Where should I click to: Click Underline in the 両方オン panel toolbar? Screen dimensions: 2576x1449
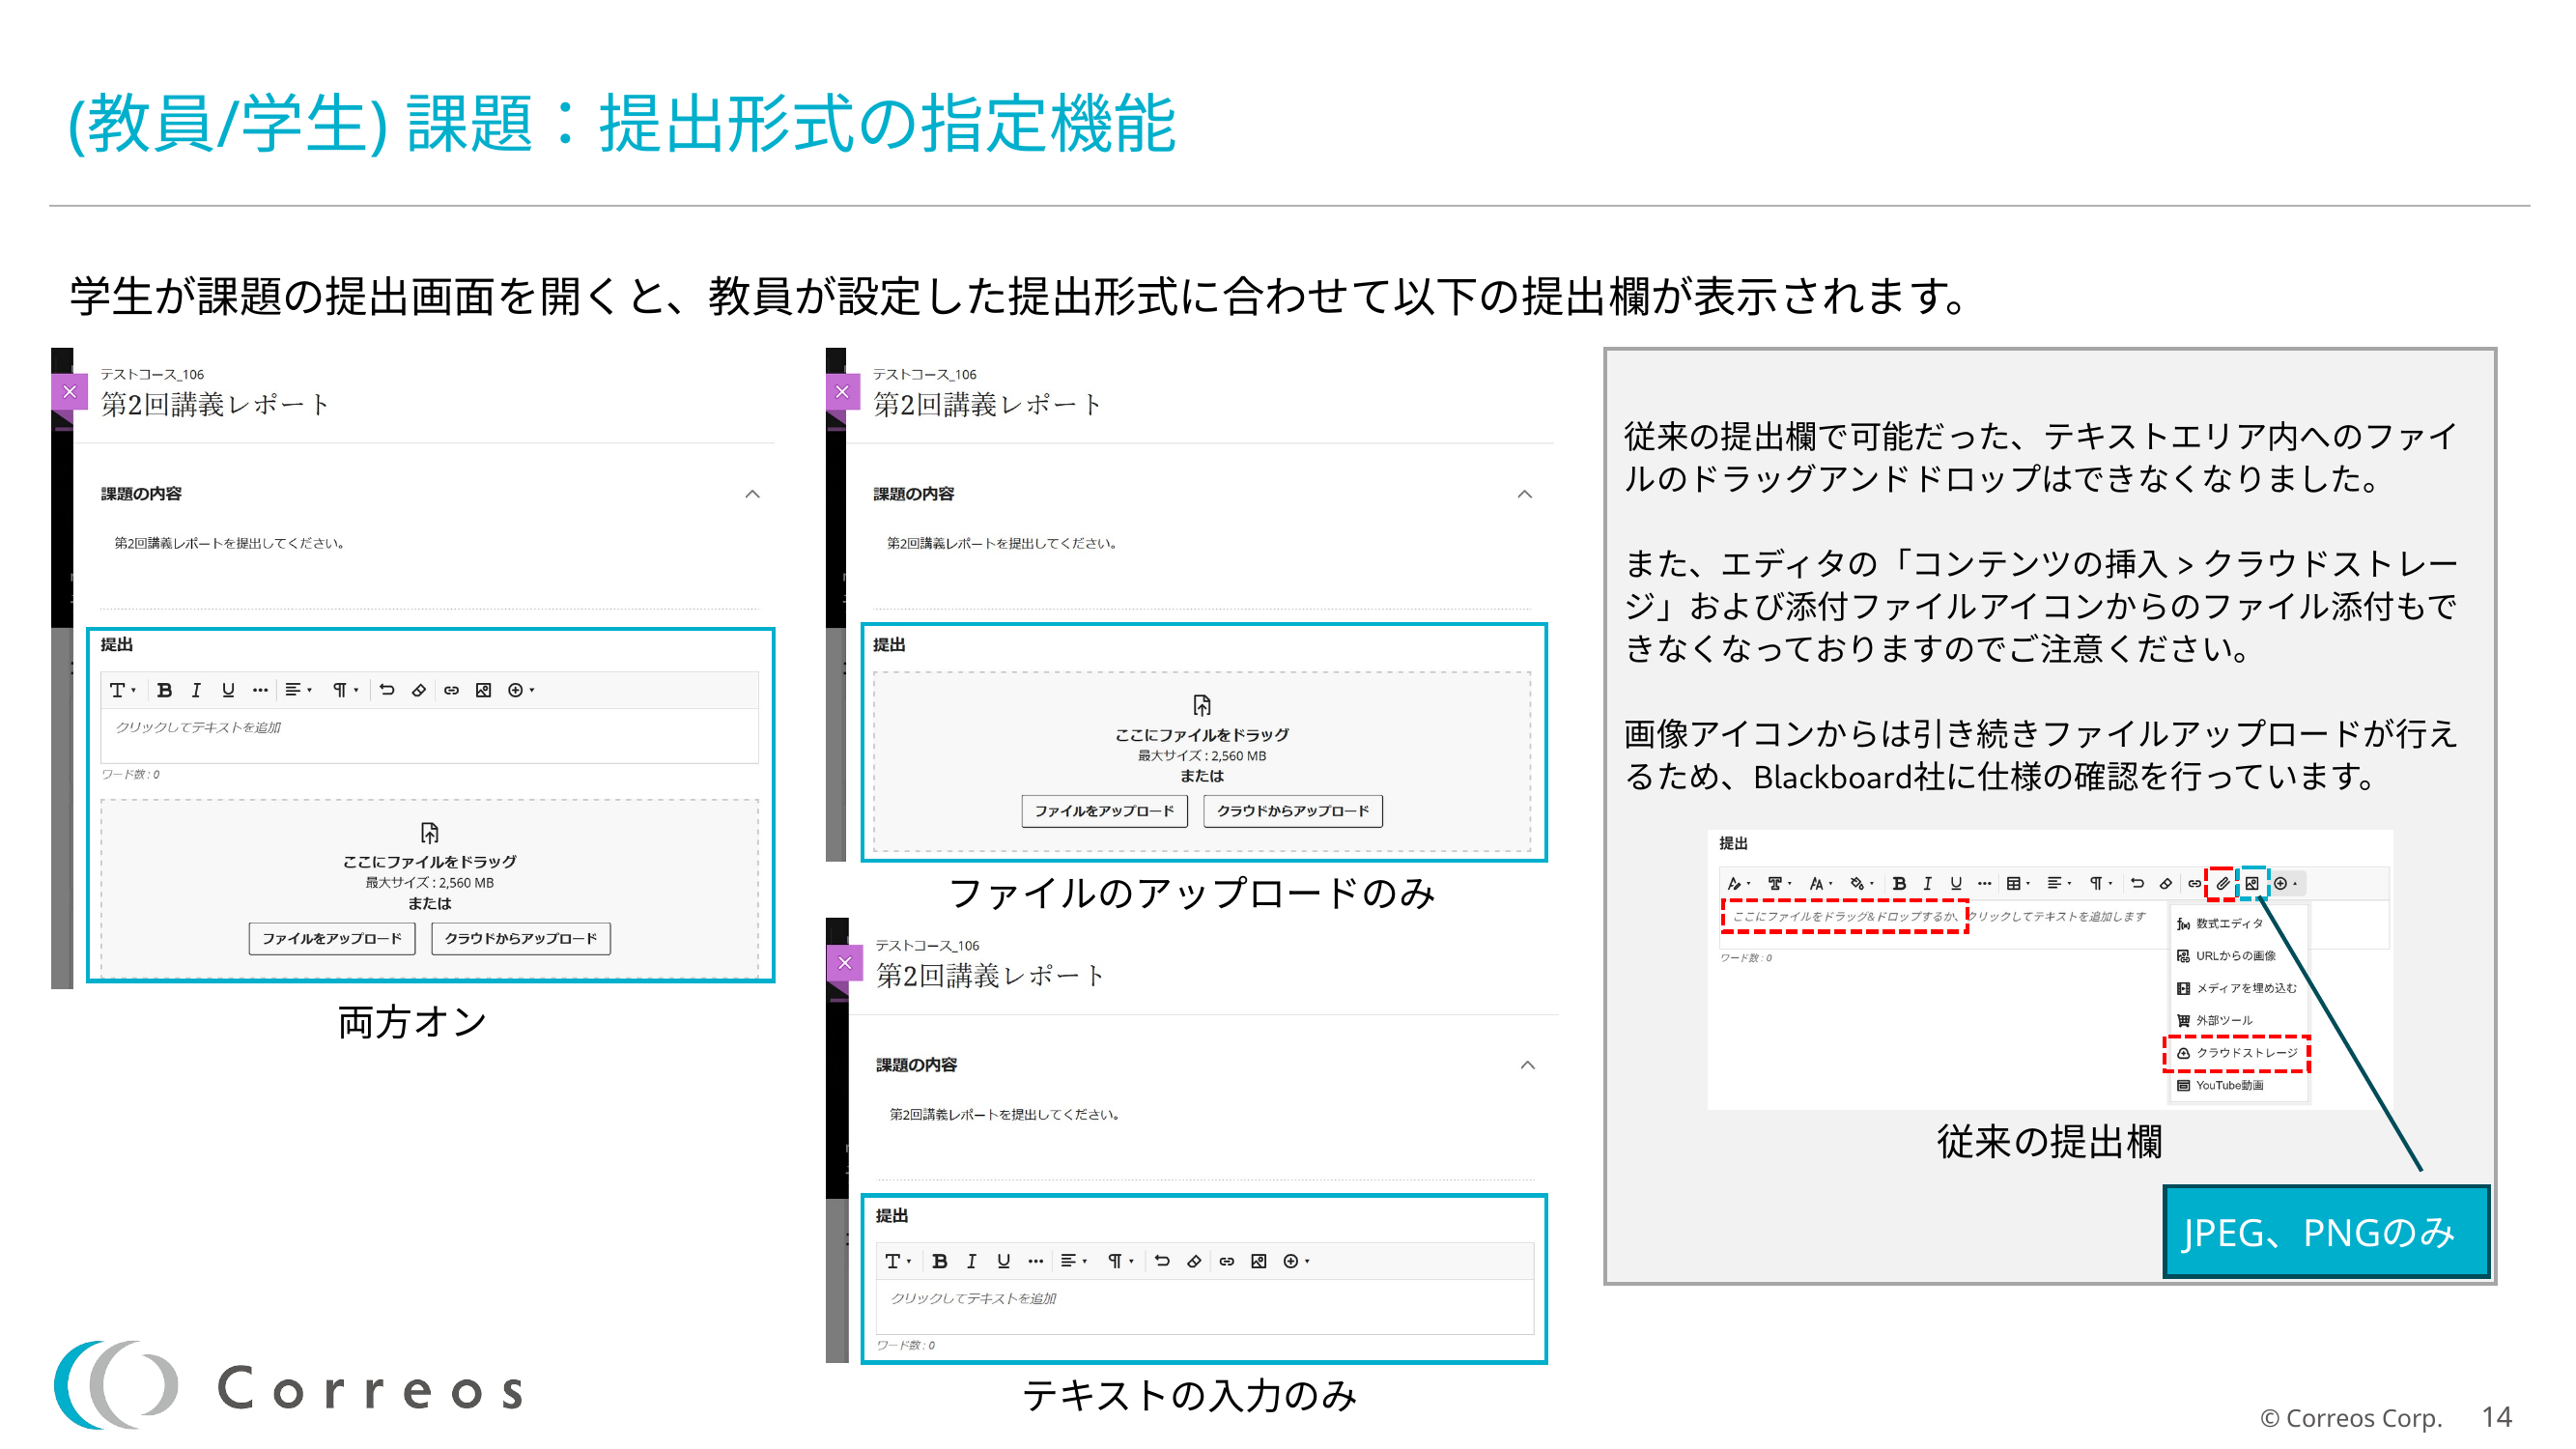[x=228, y=690]
